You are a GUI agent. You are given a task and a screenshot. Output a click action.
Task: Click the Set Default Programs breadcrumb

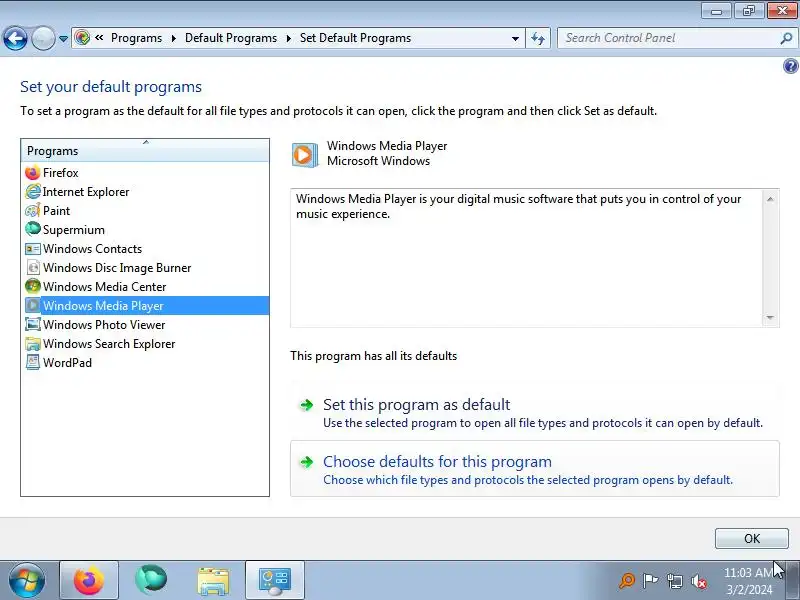355,38
